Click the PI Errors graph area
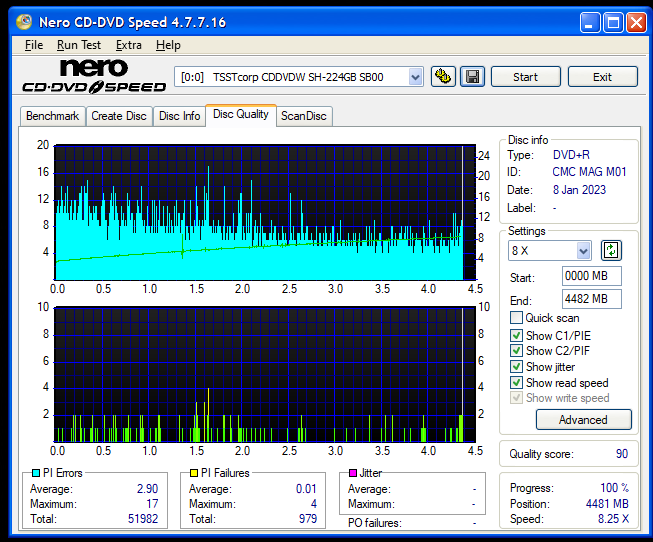Screen dimensions: 653x542 tap(265, 212)
